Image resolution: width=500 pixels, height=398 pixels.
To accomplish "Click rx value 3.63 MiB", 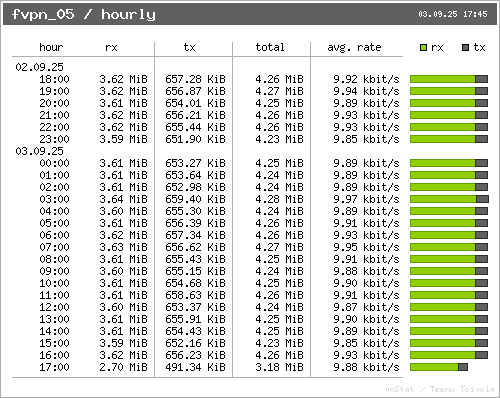I will point(123,247).
